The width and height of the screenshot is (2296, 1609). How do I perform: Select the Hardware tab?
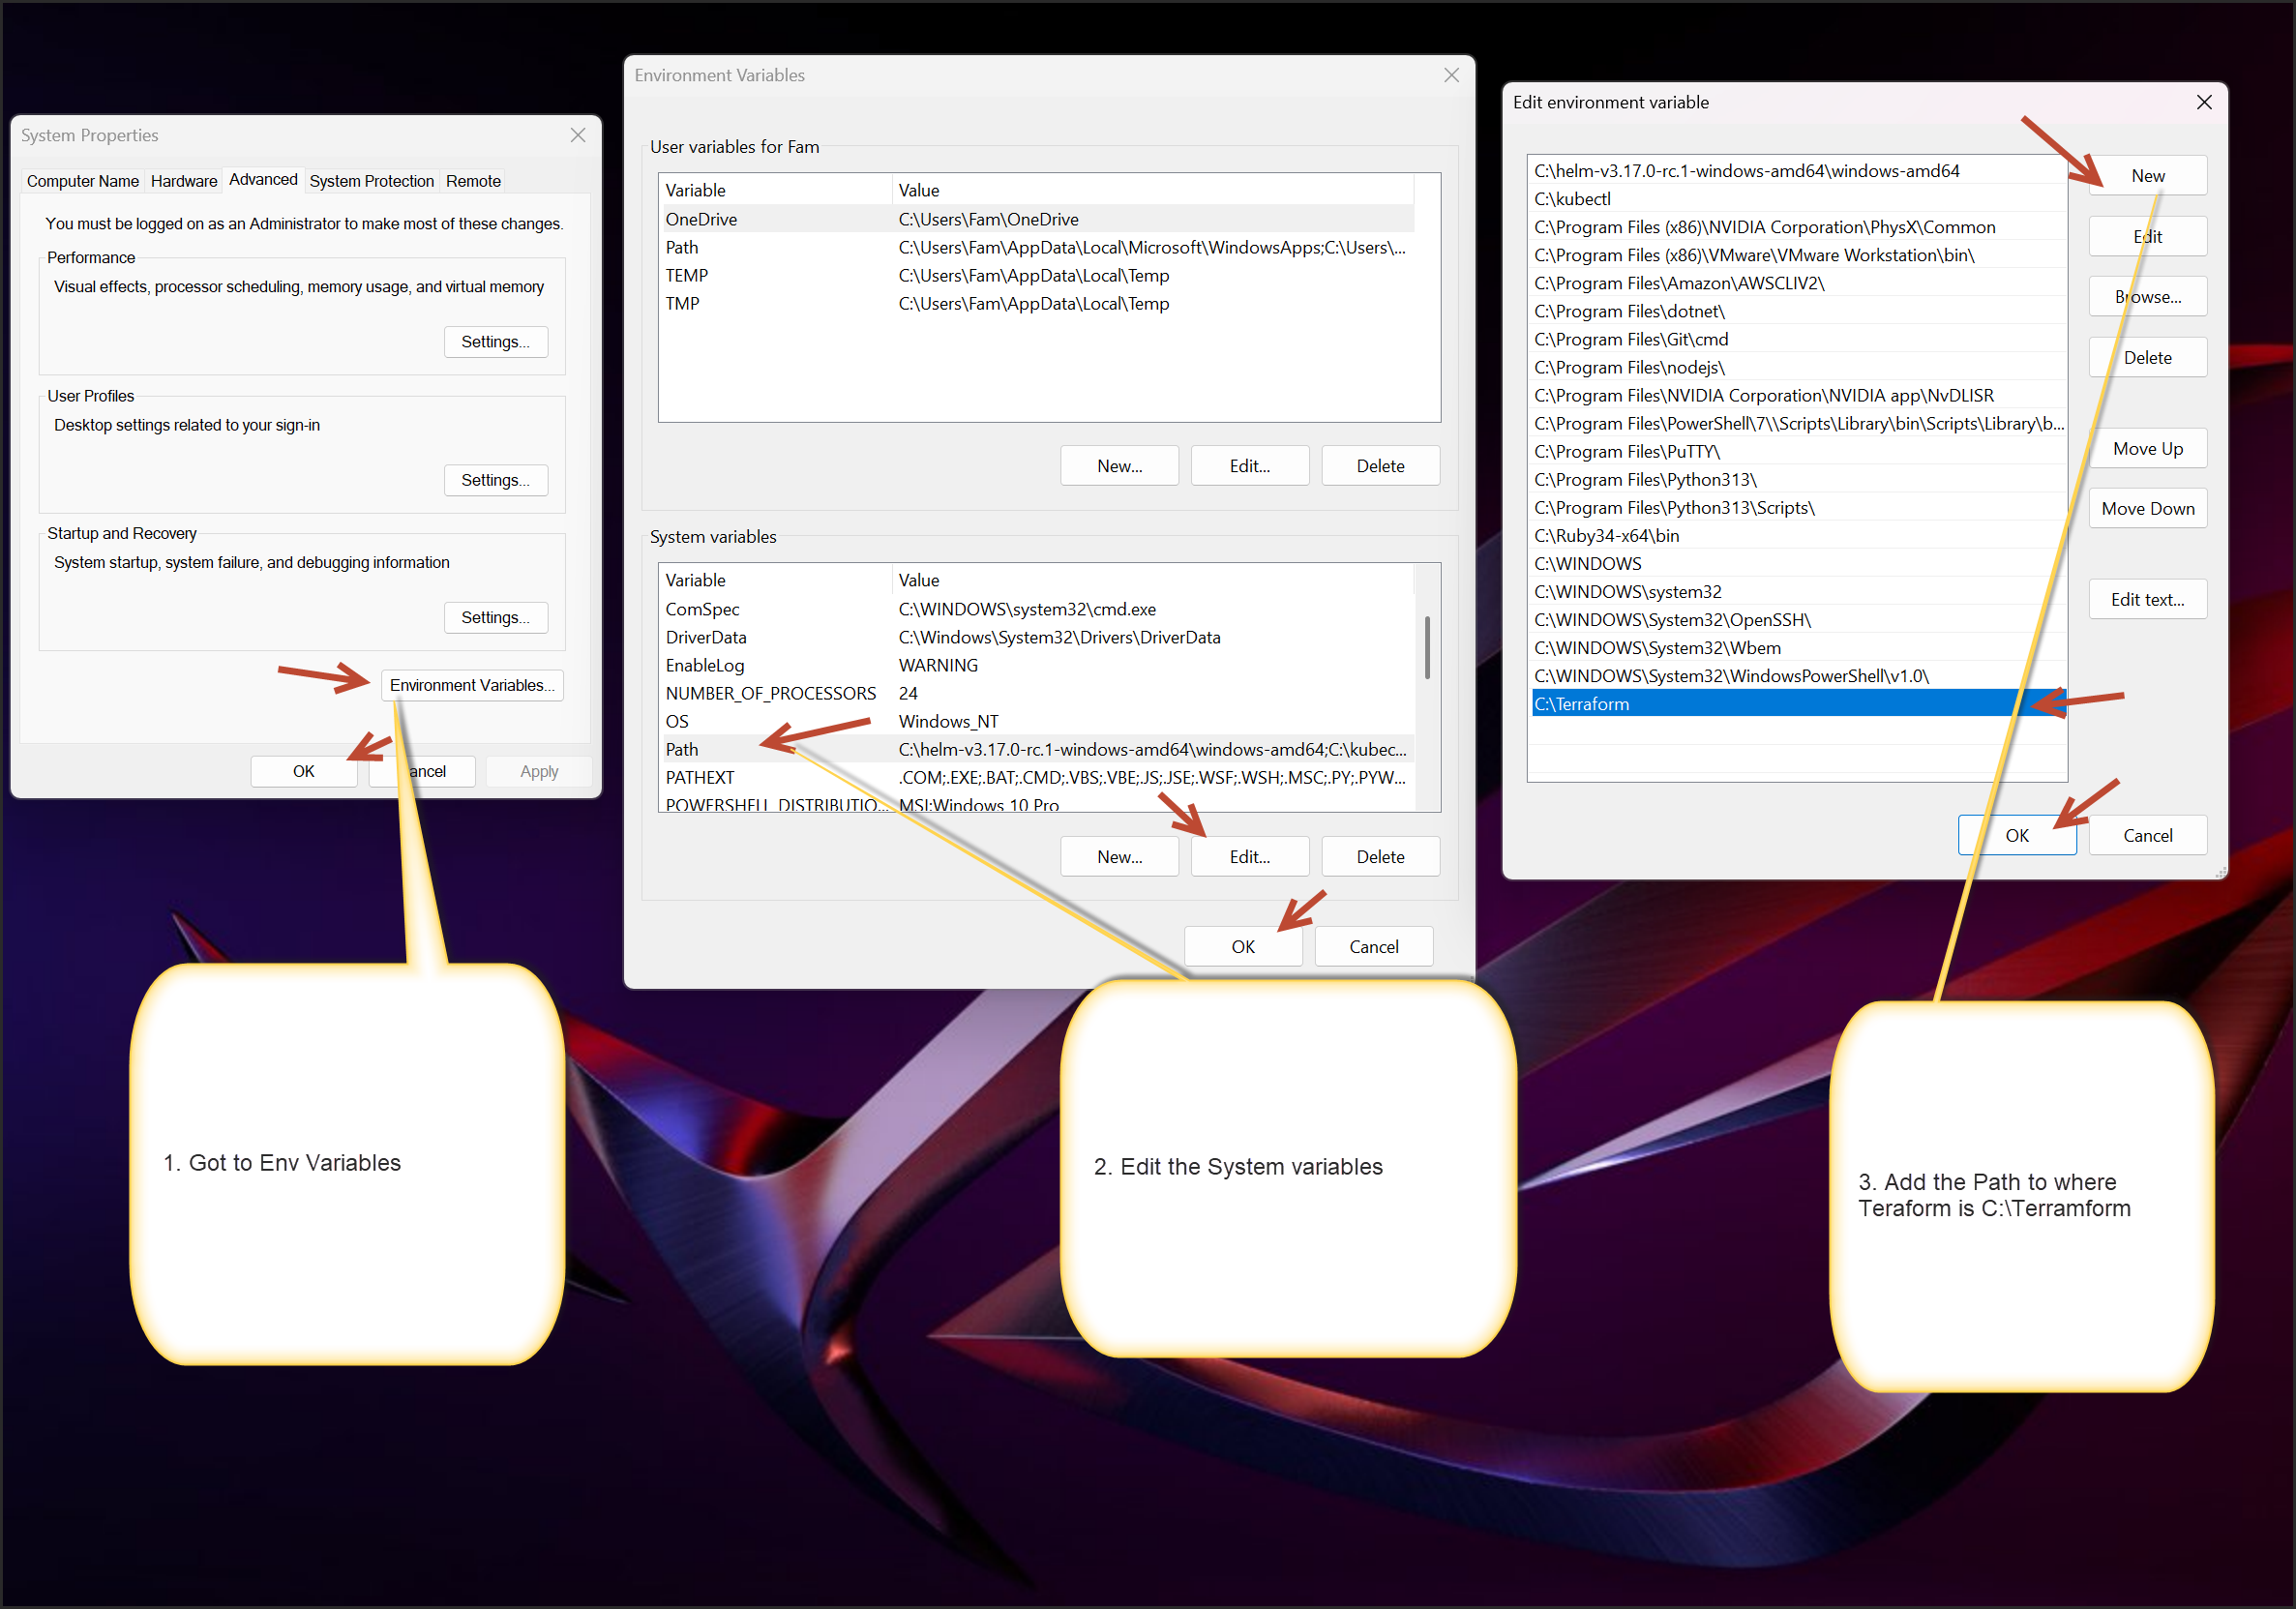click(184, 181)
